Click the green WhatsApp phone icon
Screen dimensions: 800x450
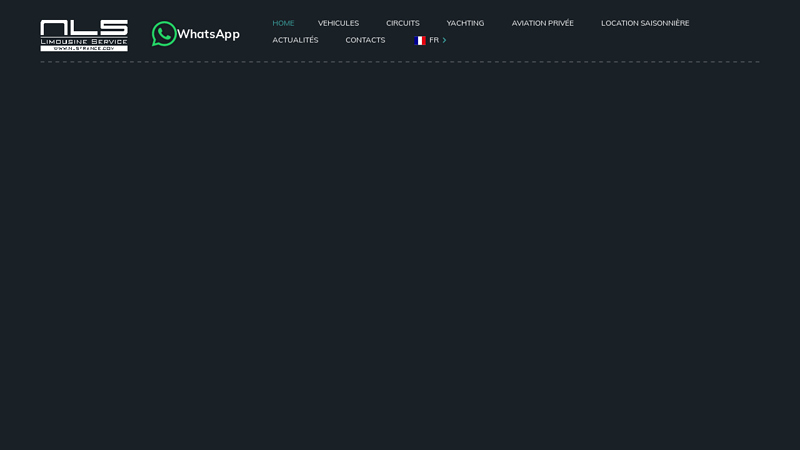(x=163, y=34)
